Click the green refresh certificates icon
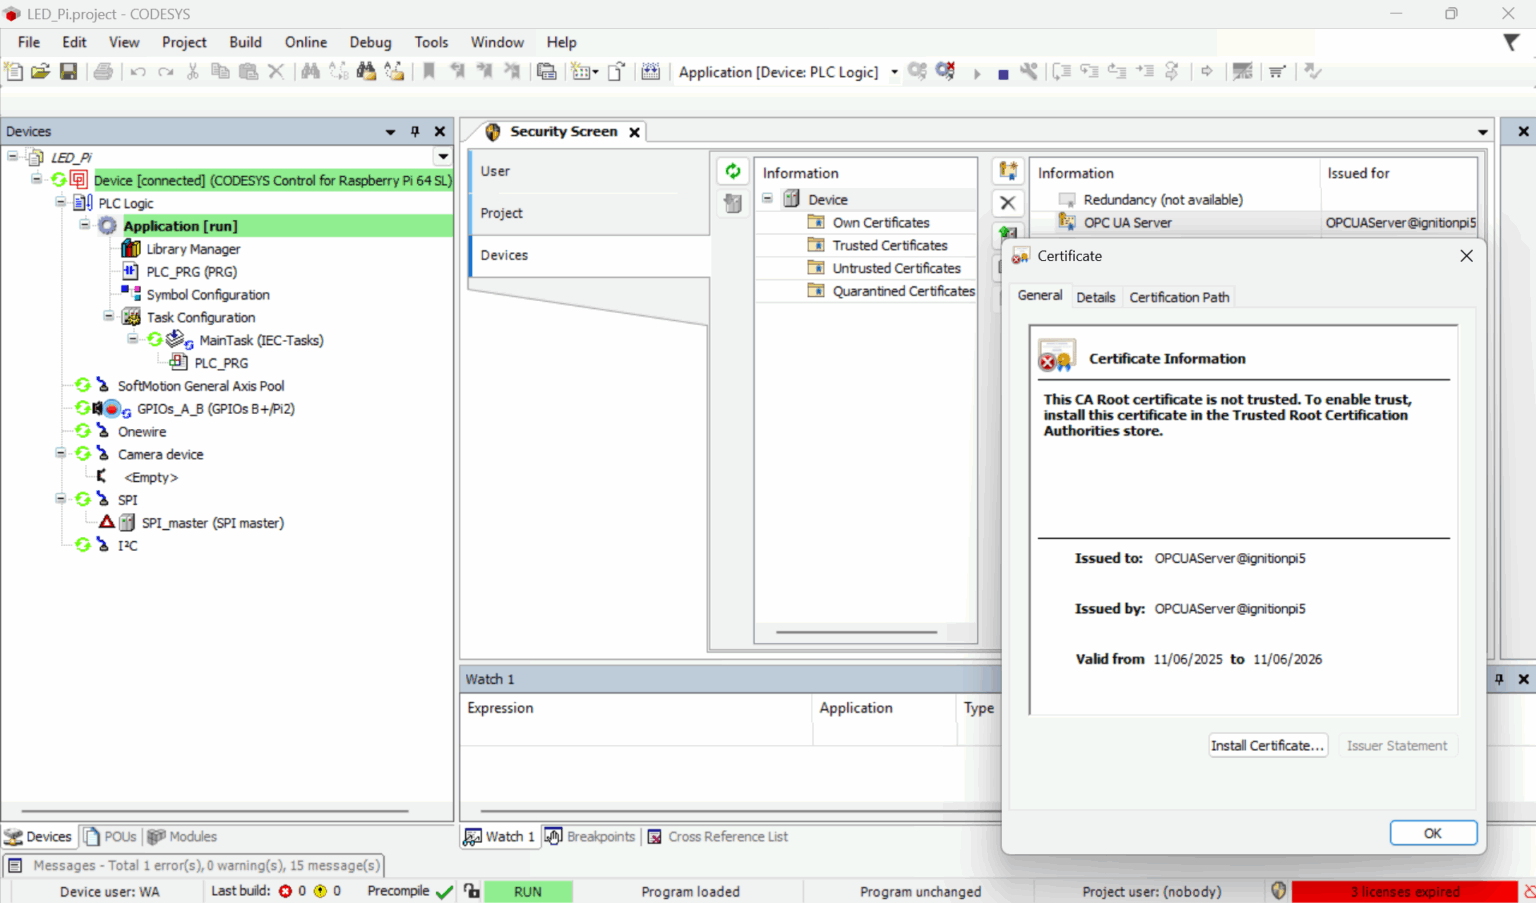The width and height of the screenshot is (1536, 903). pyautogui.click(x=733, y=172)
